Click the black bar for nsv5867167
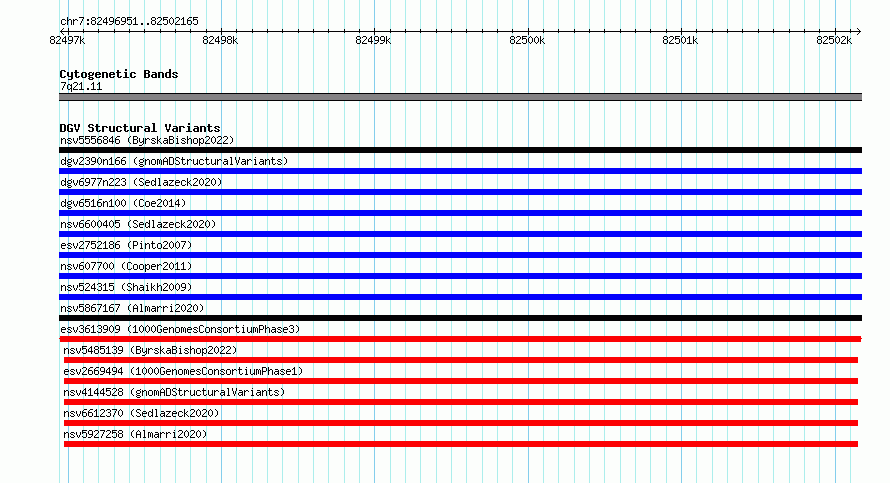This screenshot has height=483, width=890. (460, 318)
